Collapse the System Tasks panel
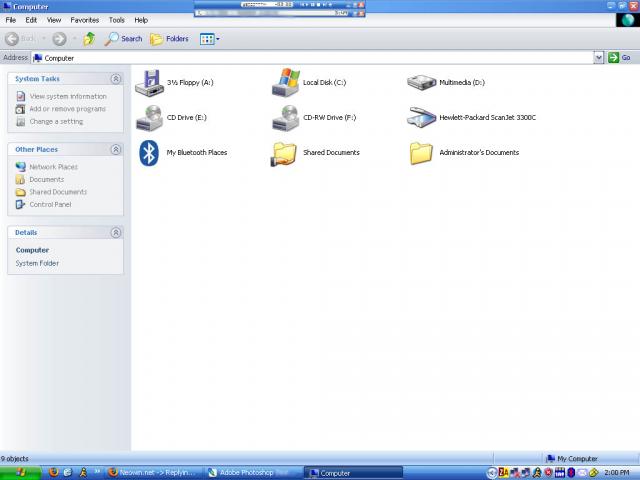640x480 pixels. 116,79
